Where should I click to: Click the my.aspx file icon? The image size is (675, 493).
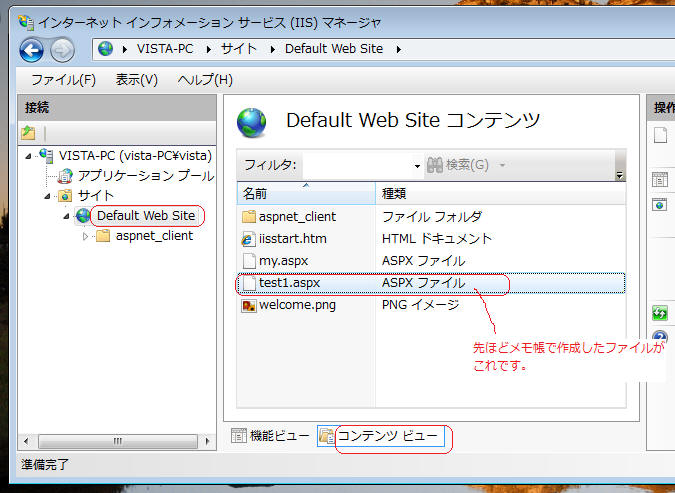click(x=249, y=261)
